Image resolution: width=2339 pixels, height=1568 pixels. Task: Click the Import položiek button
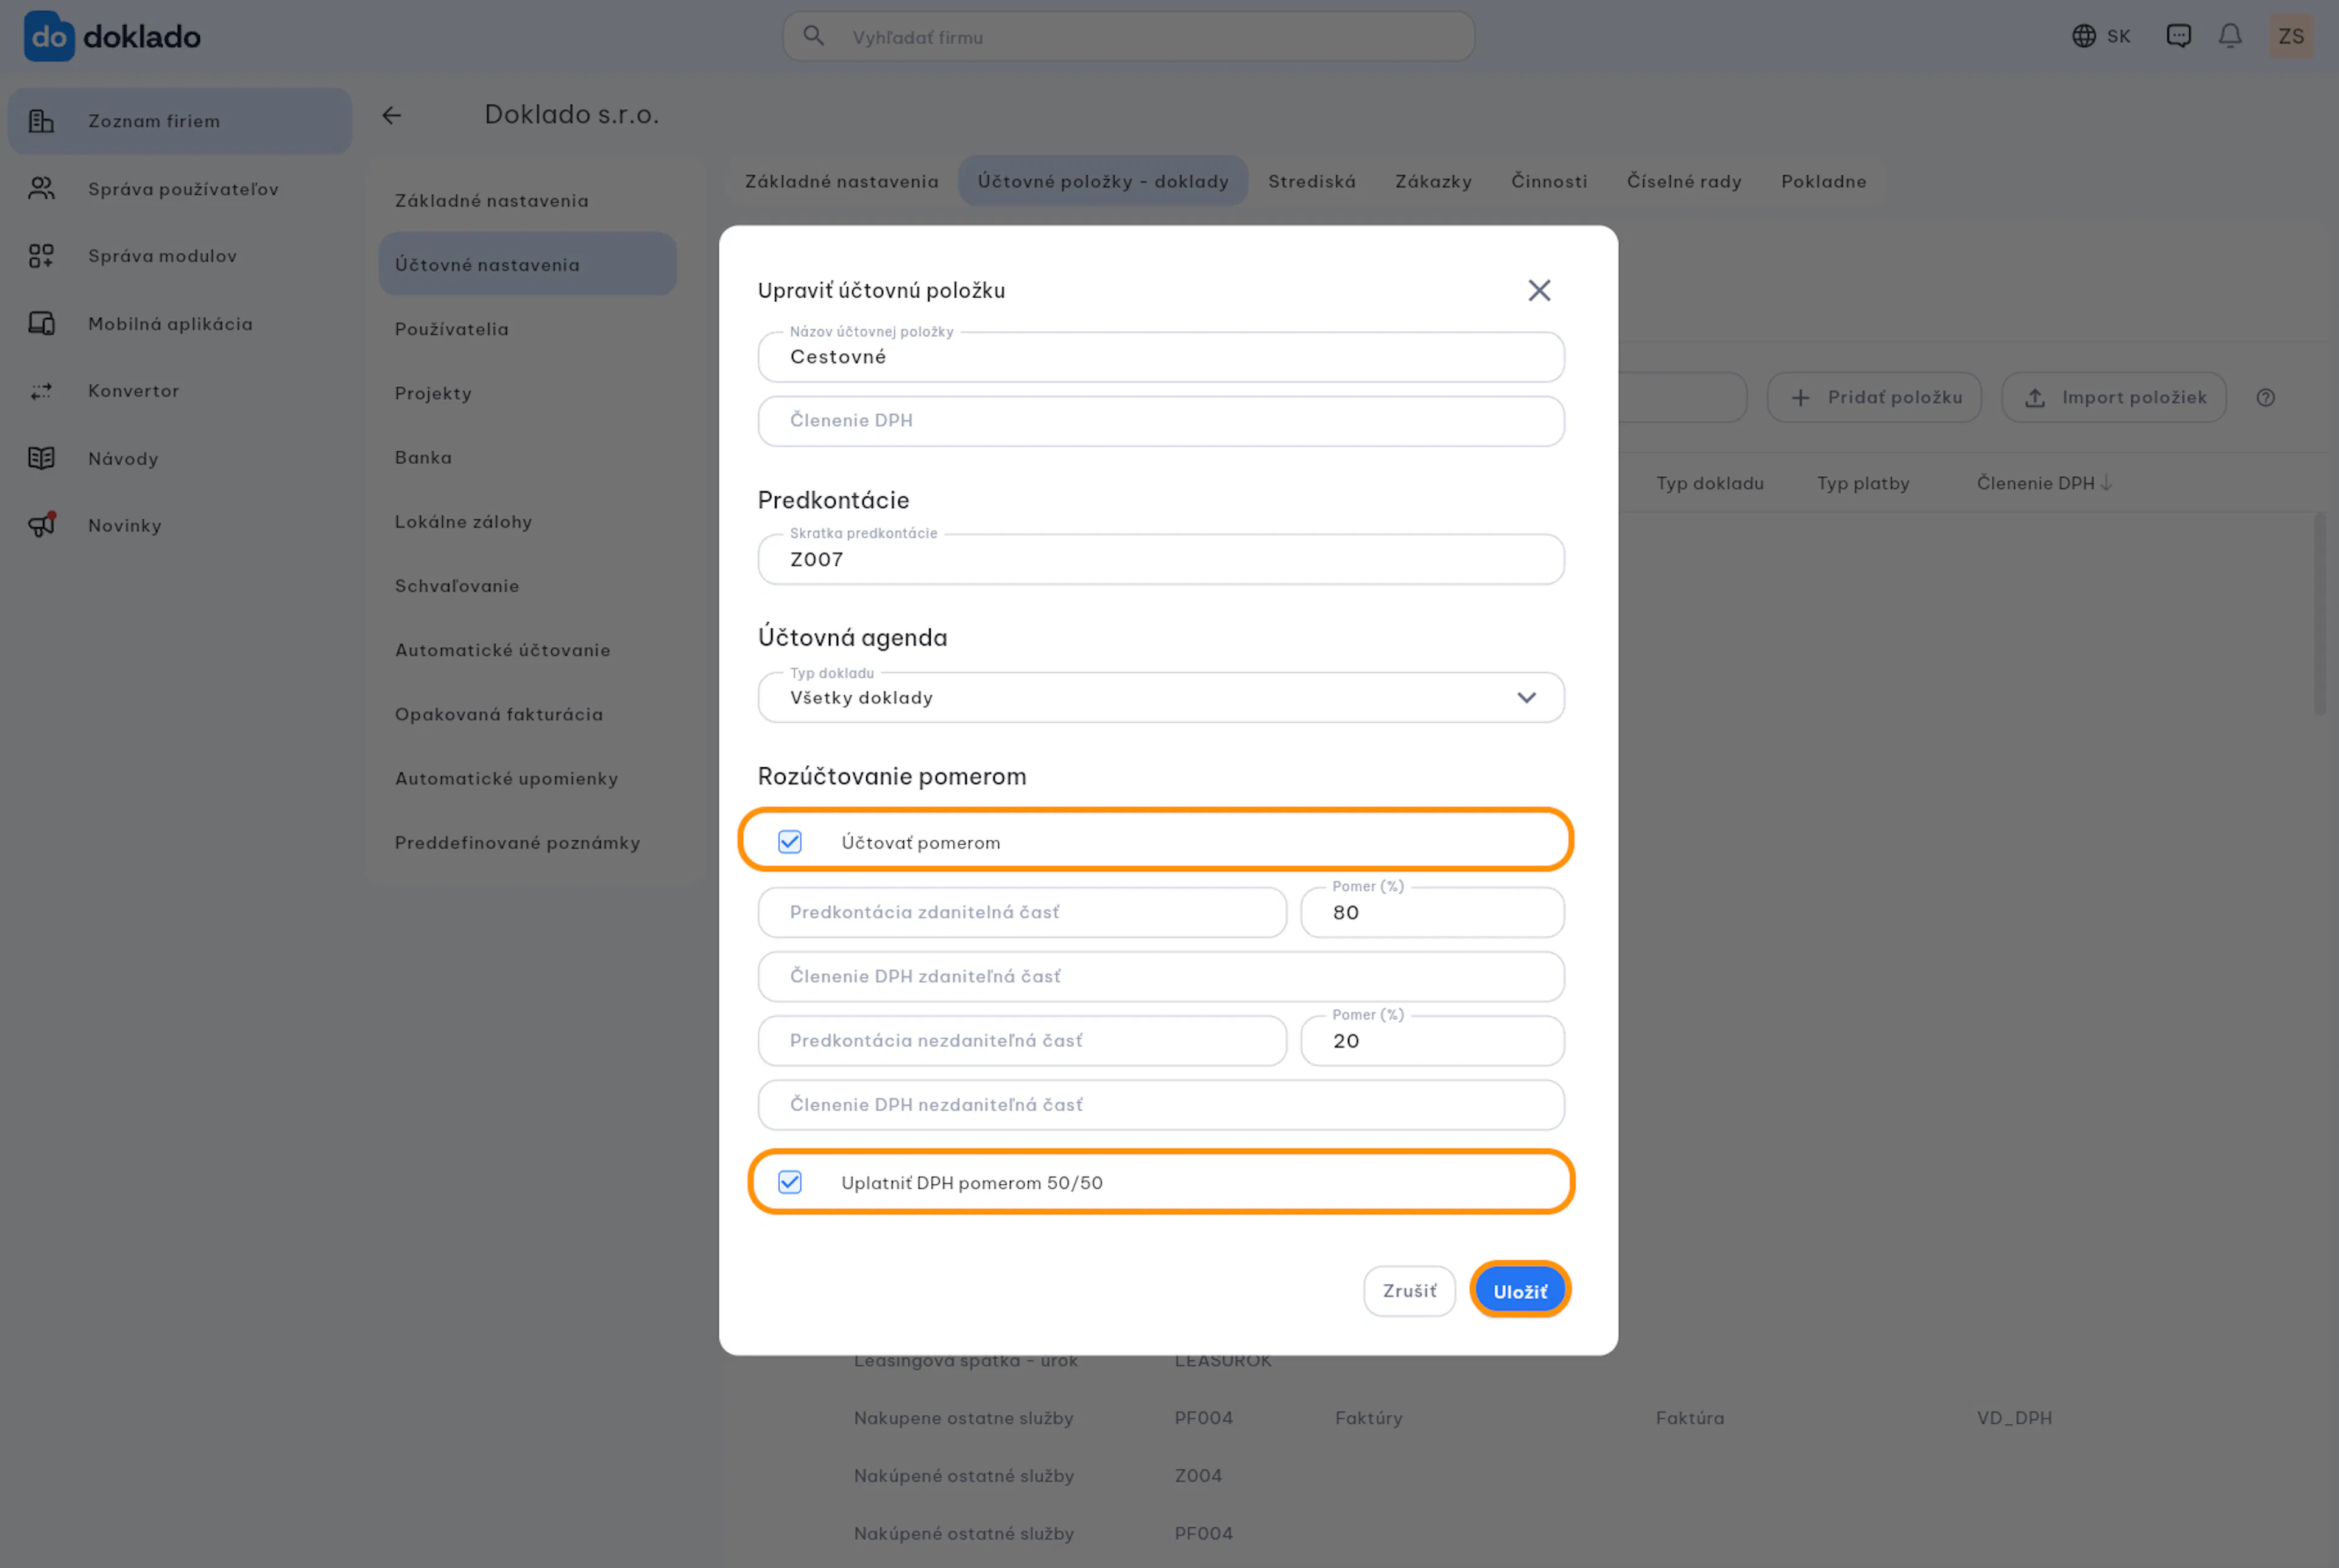(2113, 398)
